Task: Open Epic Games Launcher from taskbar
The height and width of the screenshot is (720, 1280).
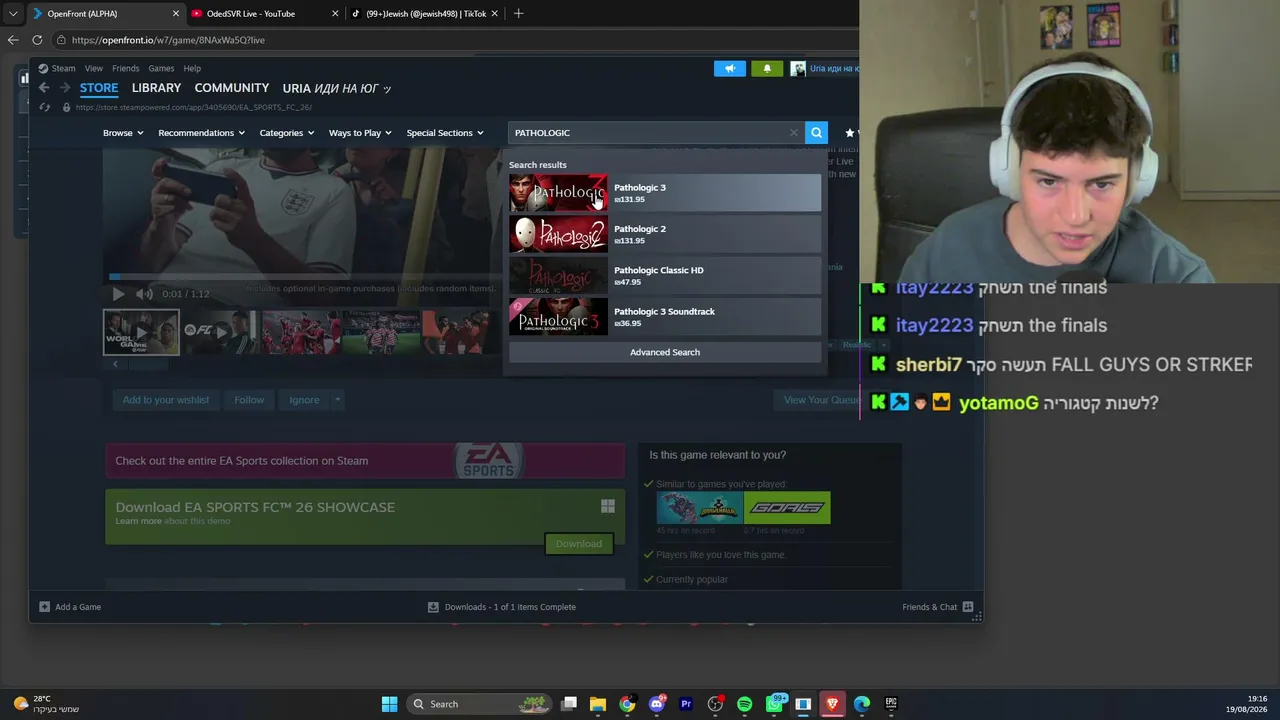Action: [x=891, y=704]
